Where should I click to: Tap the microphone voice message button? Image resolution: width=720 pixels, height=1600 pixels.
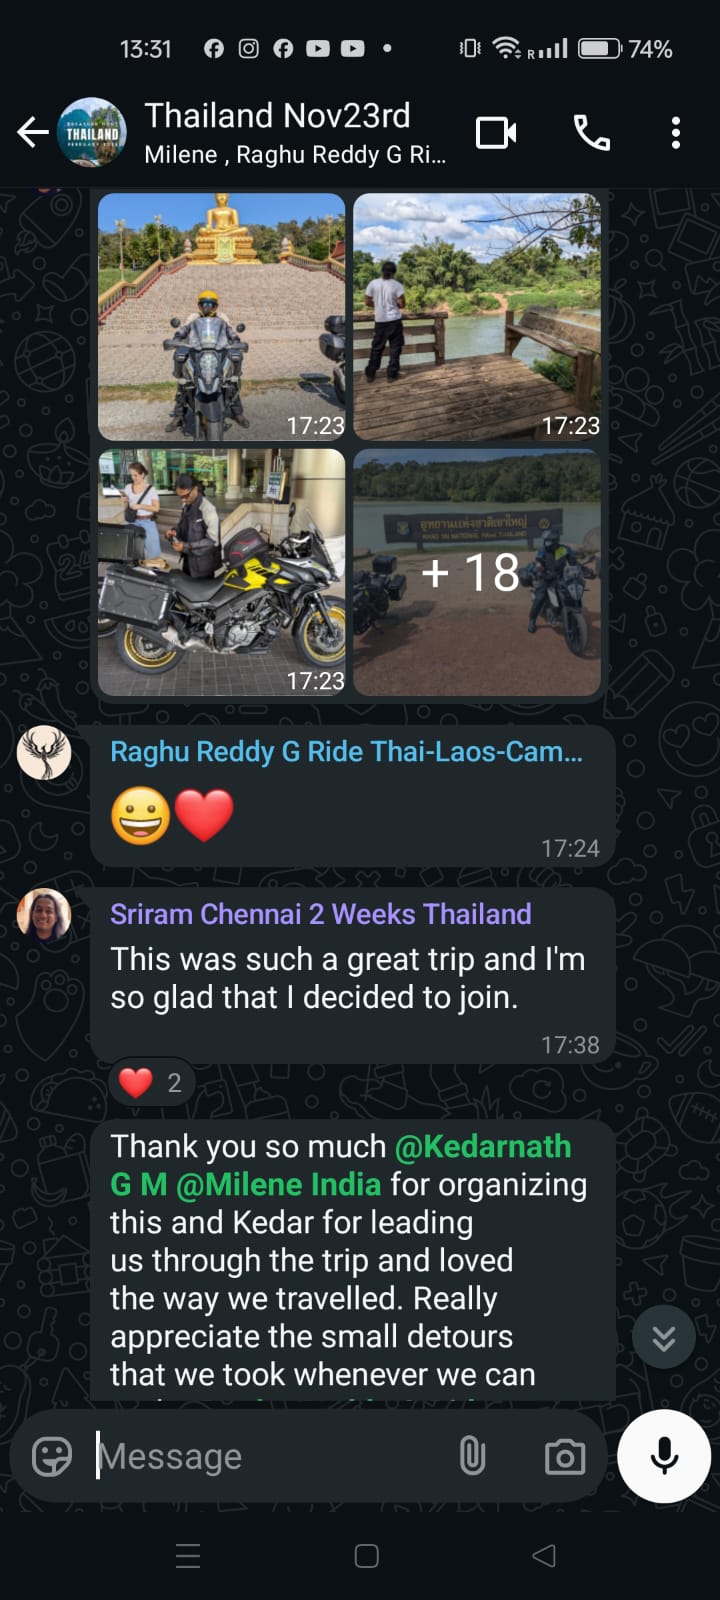(x=664, y=1456)
